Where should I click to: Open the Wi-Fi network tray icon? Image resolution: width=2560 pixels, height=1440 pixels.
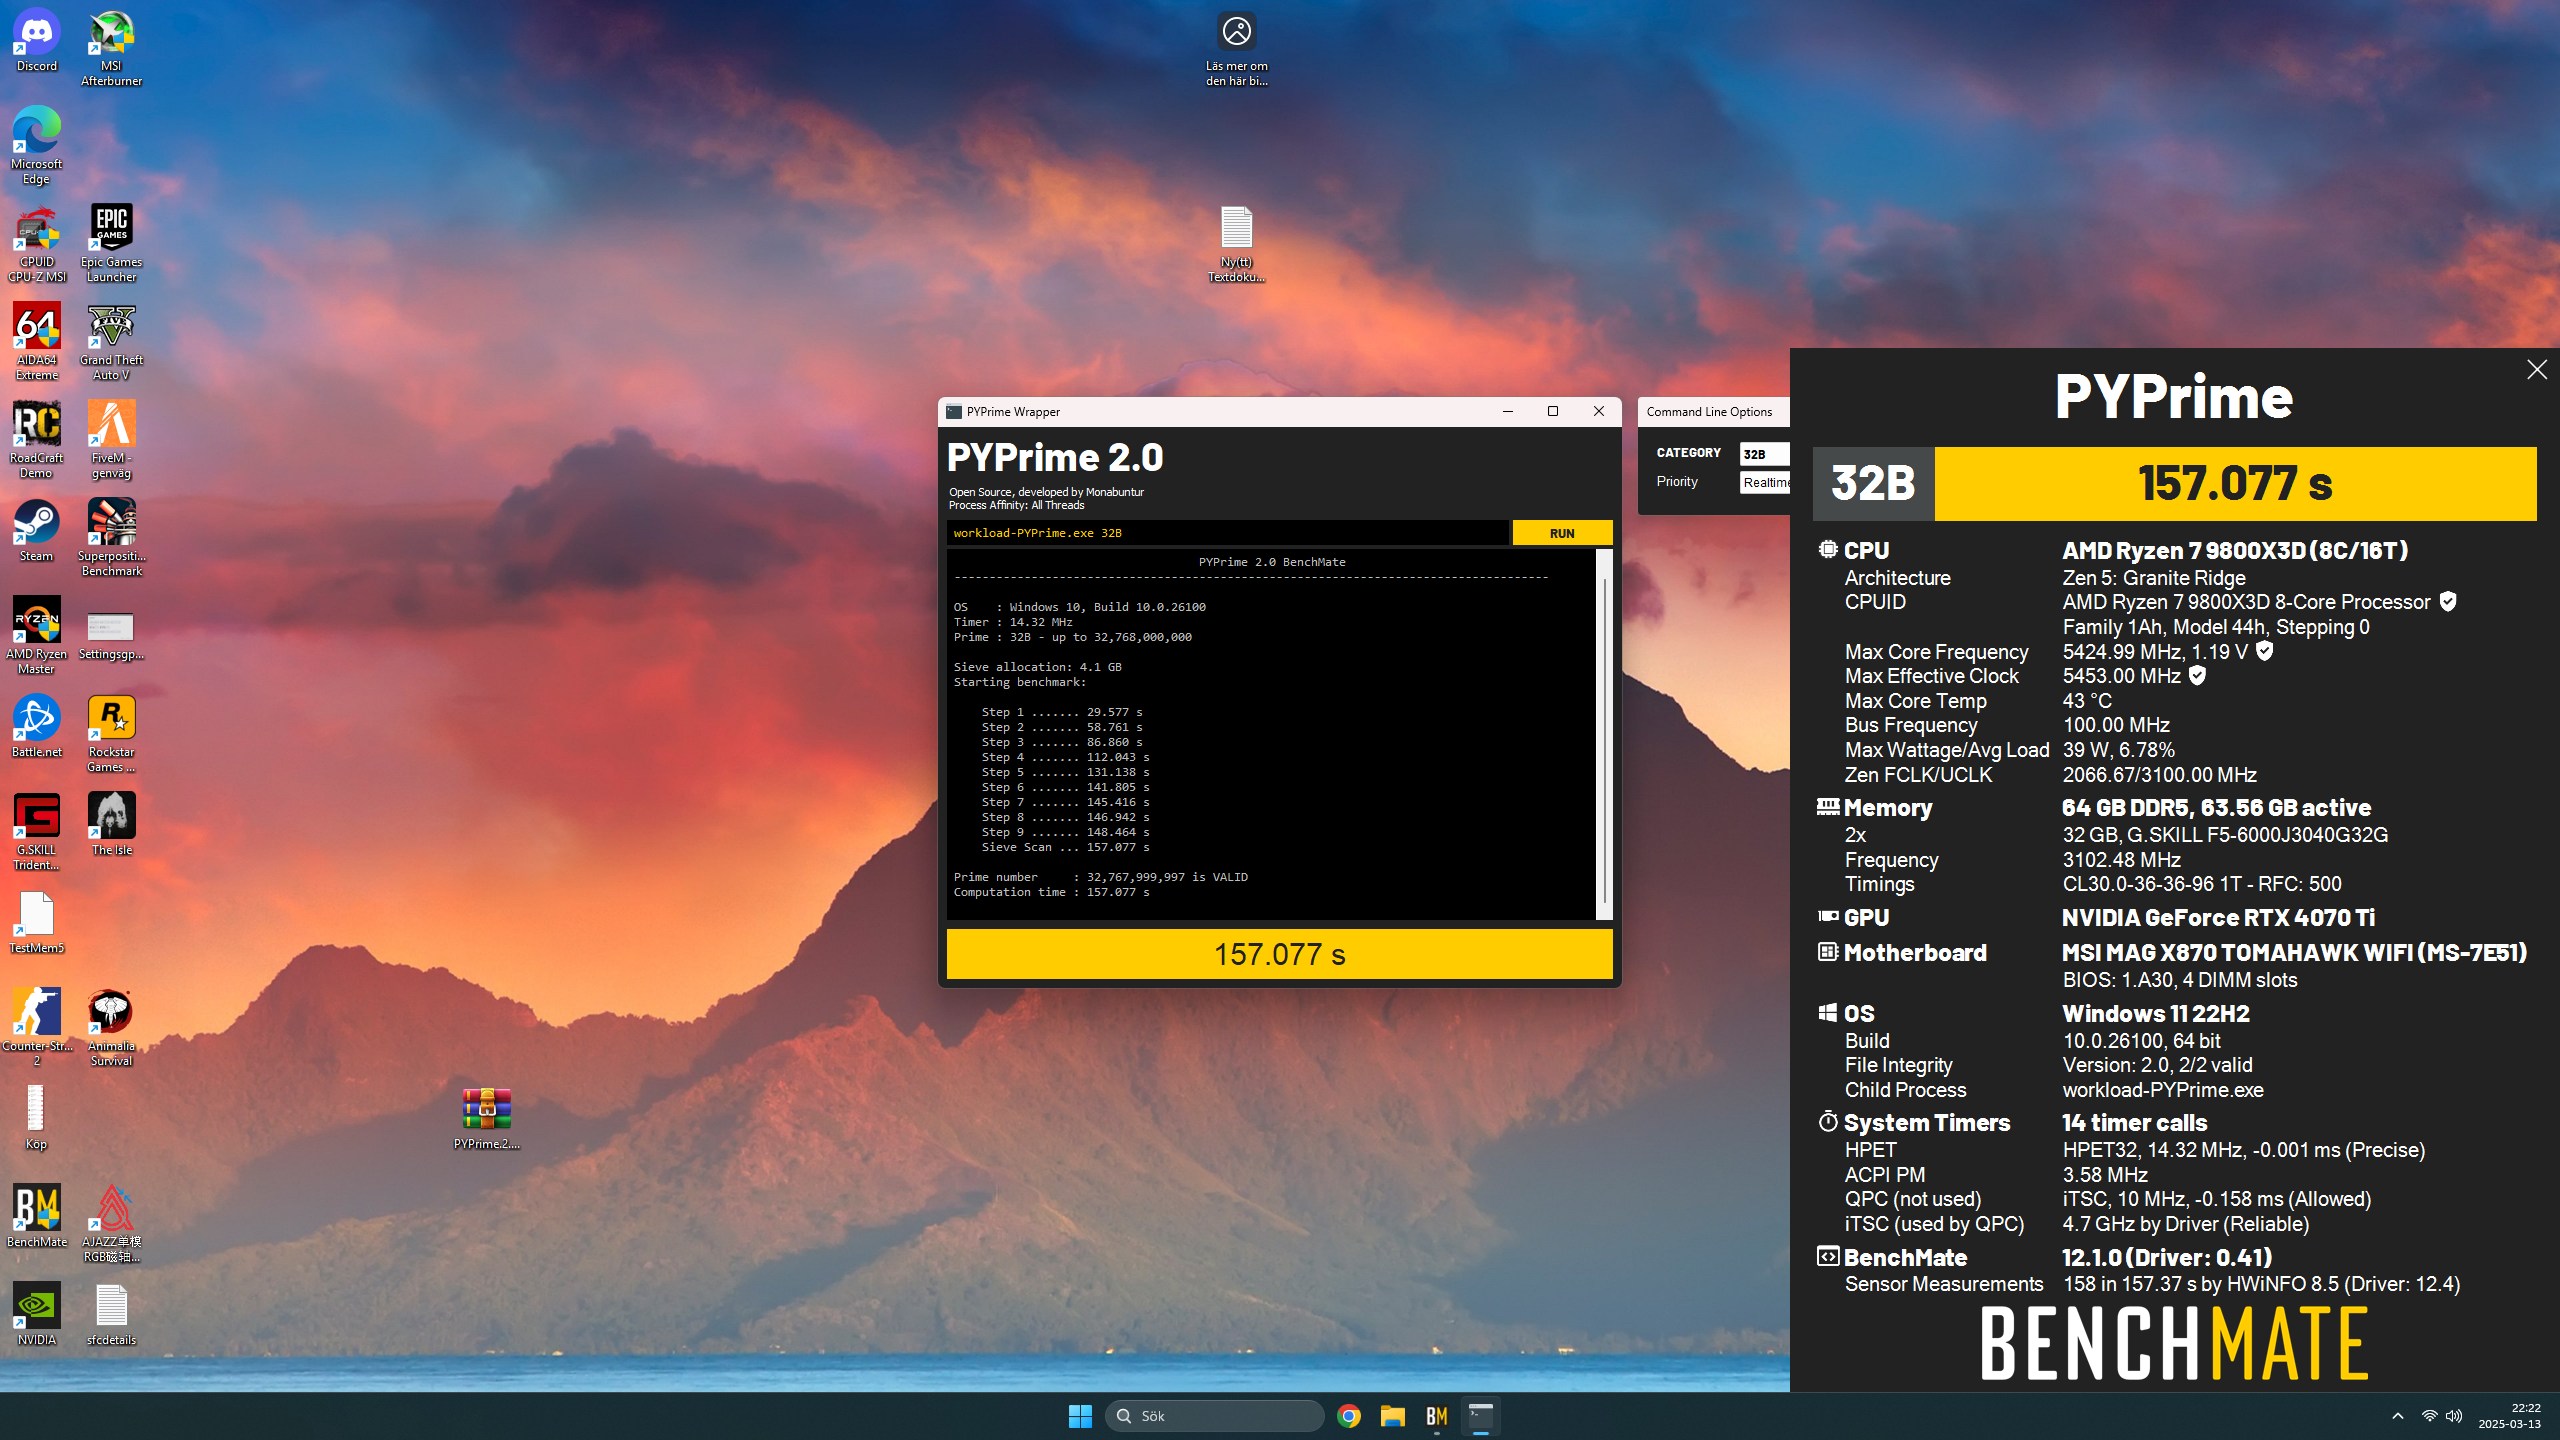pos(2429,1416)
